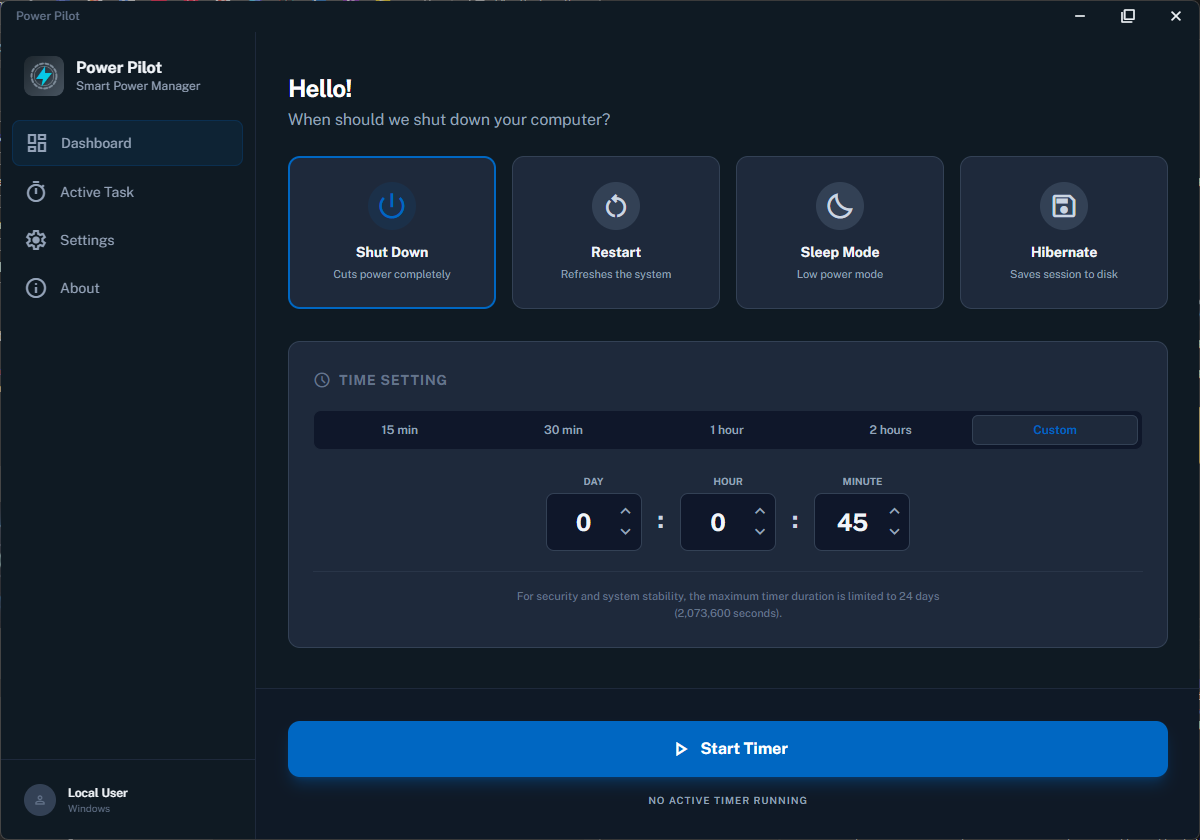The width and height of the screenshot is (1200, 840).
Task: Decrease the Hour value with down arrow
Action: coord(760,532)
